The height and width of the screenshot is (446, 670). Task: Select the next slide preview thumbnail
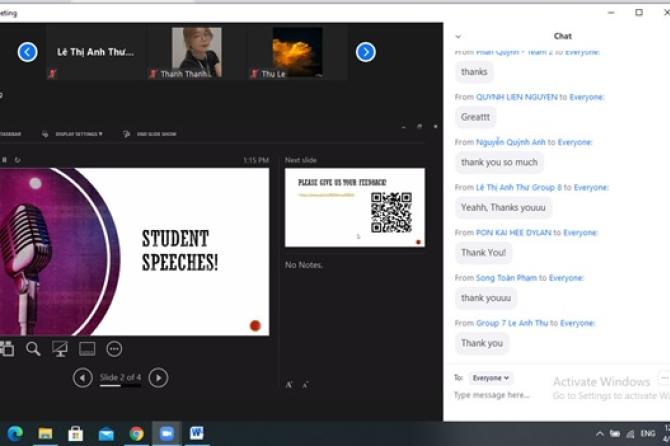354,207
